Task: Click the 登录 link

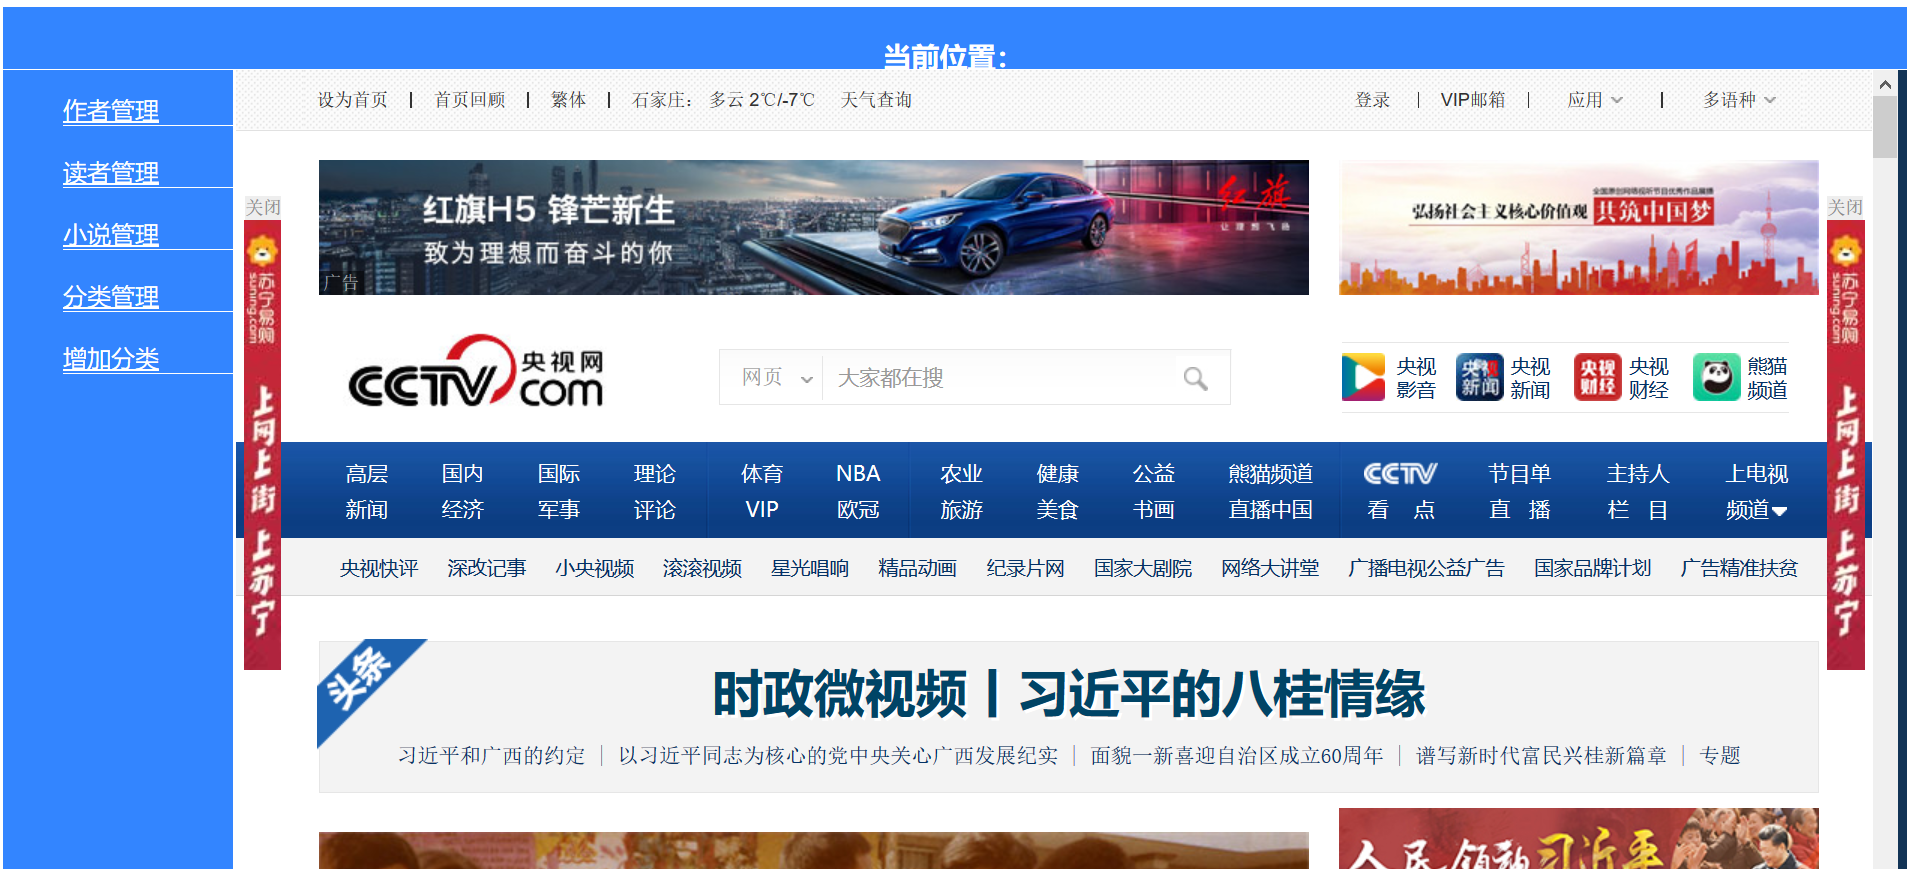Action: point(1373,100)
